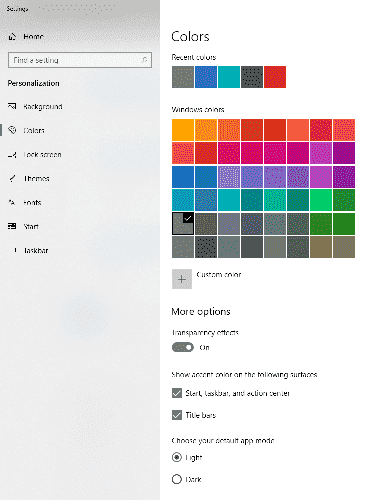Image resolution: width=391 pixels, height=500 pixels.
Task: Pick the red recent color
Action: point(275,77)
